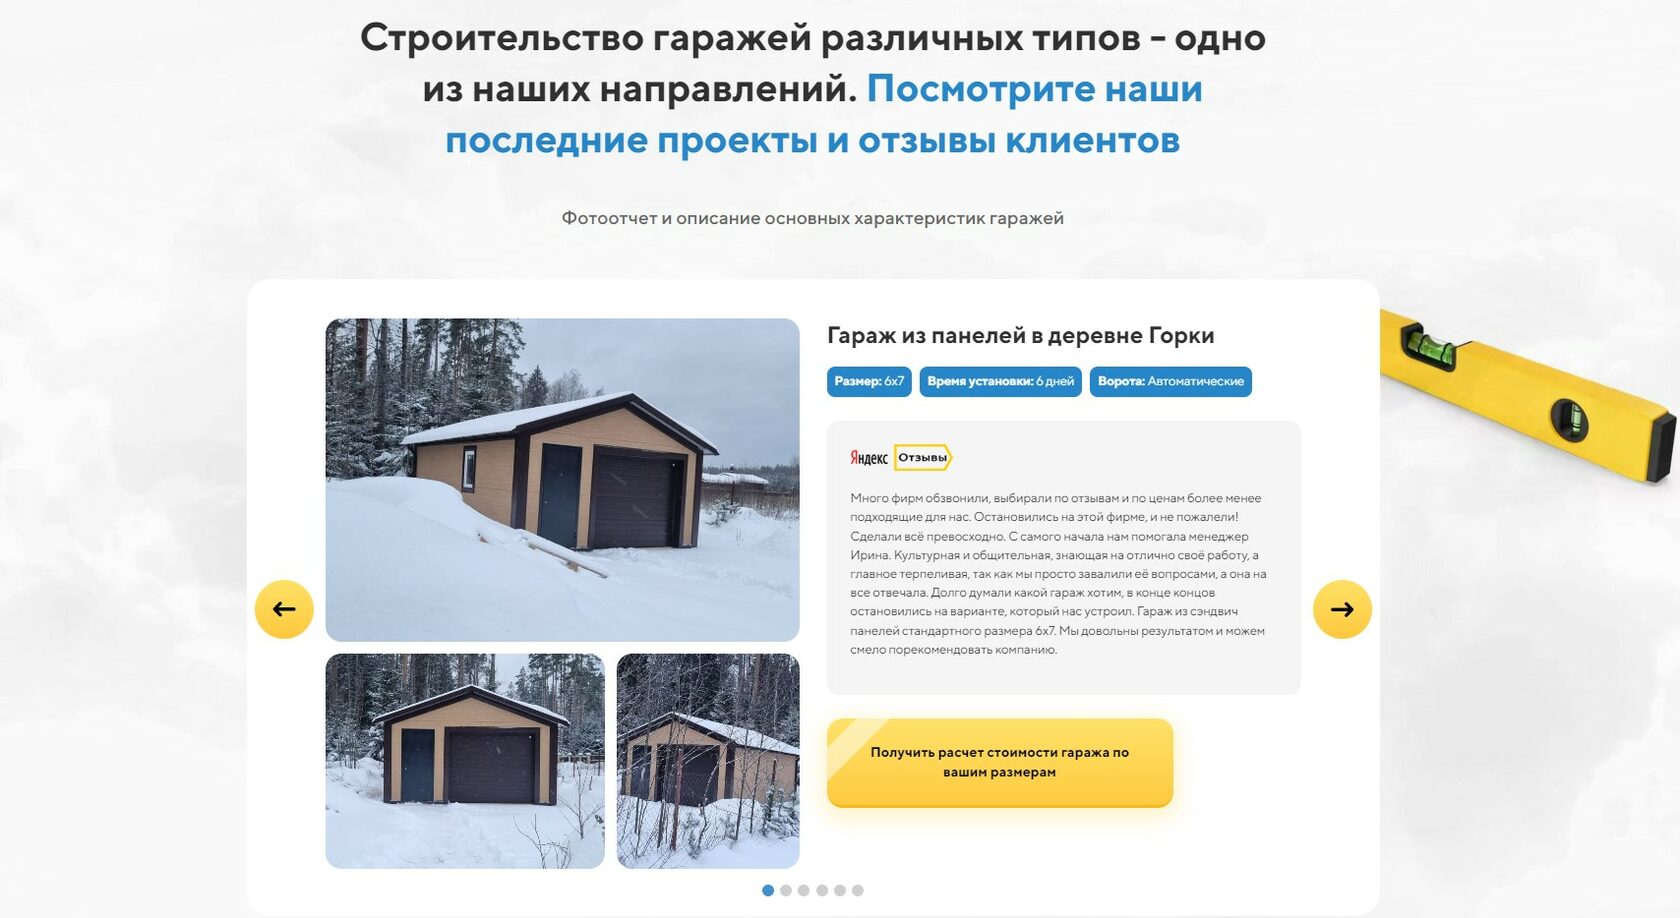Image resolution: width=1680 pixels, height=918 pixels.
Task: Click the 'Размер: 6x7' tag
Action: pyautogui.click(x=869, y=381)
